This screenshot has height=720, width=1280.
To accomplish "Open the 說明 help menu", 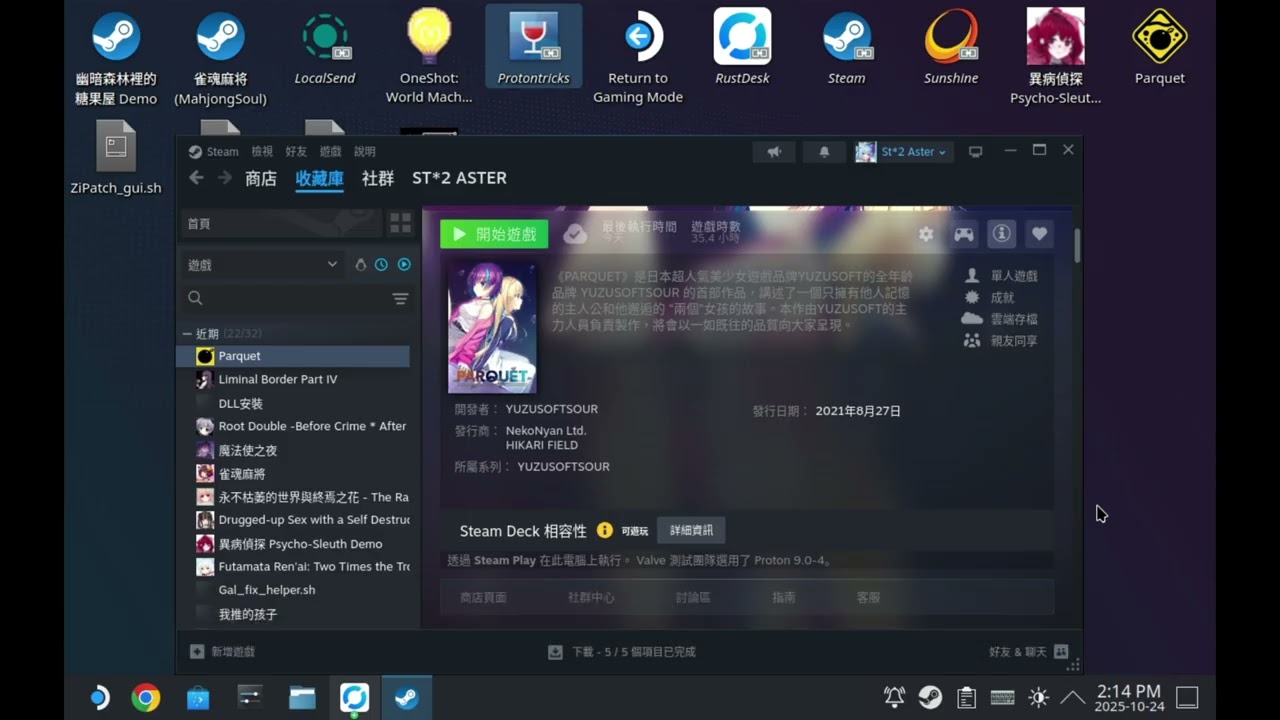I will [x=365, y=151].
